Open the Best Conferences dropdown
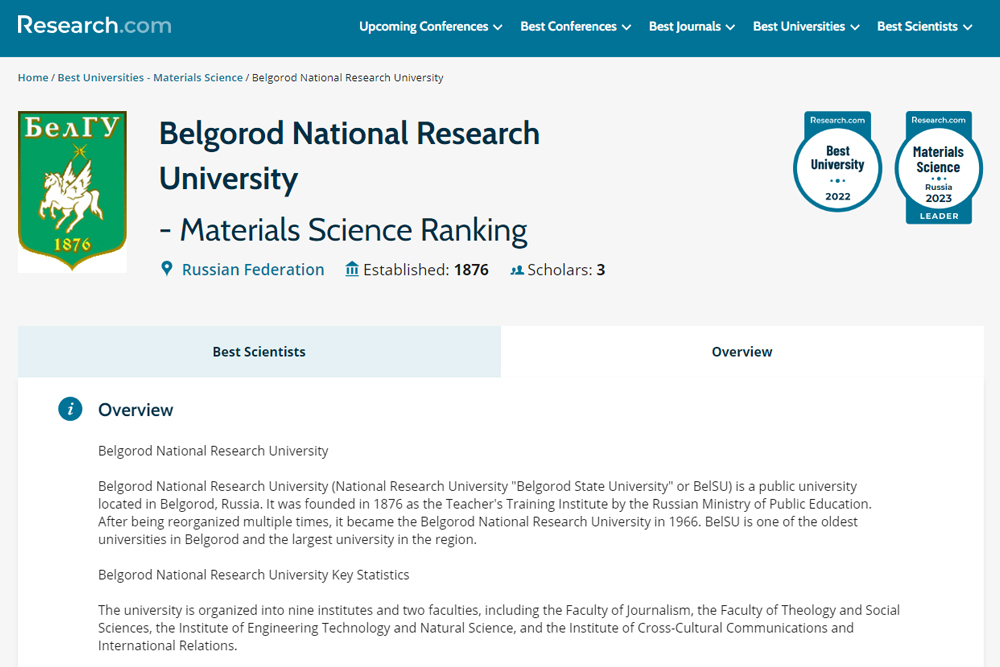The width and height of the screenshot is (1000, 667). tap(575, 27)
